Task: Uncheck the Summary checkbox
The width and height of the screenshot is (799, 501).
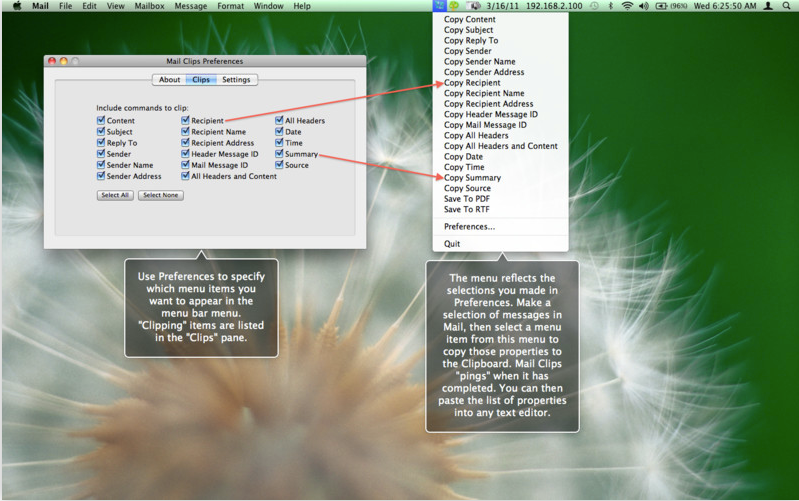Action: [x=279, y=153]
